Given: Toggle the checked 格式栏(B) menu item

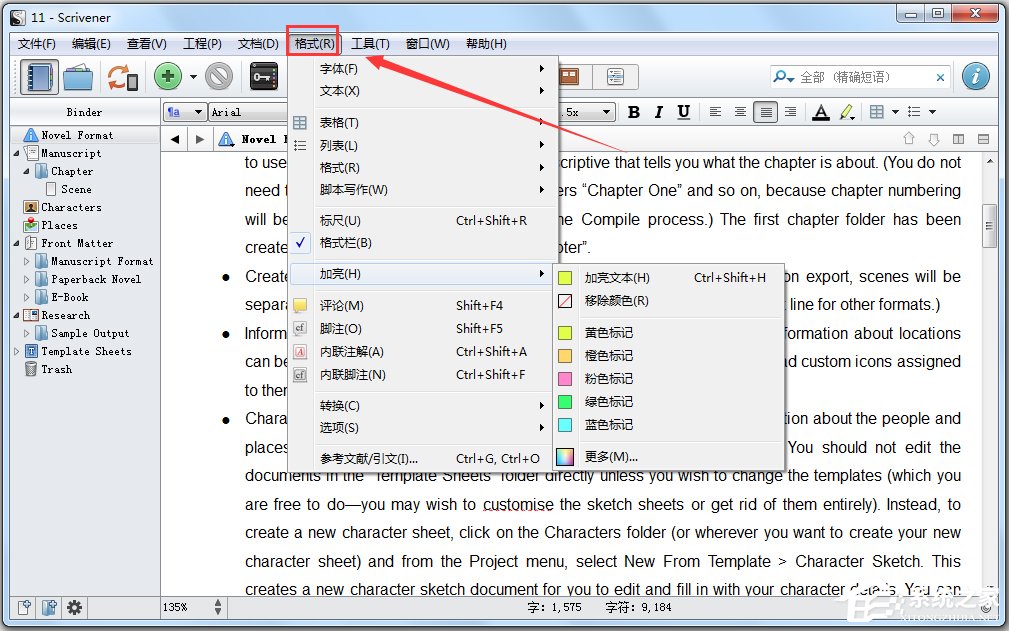Looking at the screenshot, I should (x=423, y=243).
